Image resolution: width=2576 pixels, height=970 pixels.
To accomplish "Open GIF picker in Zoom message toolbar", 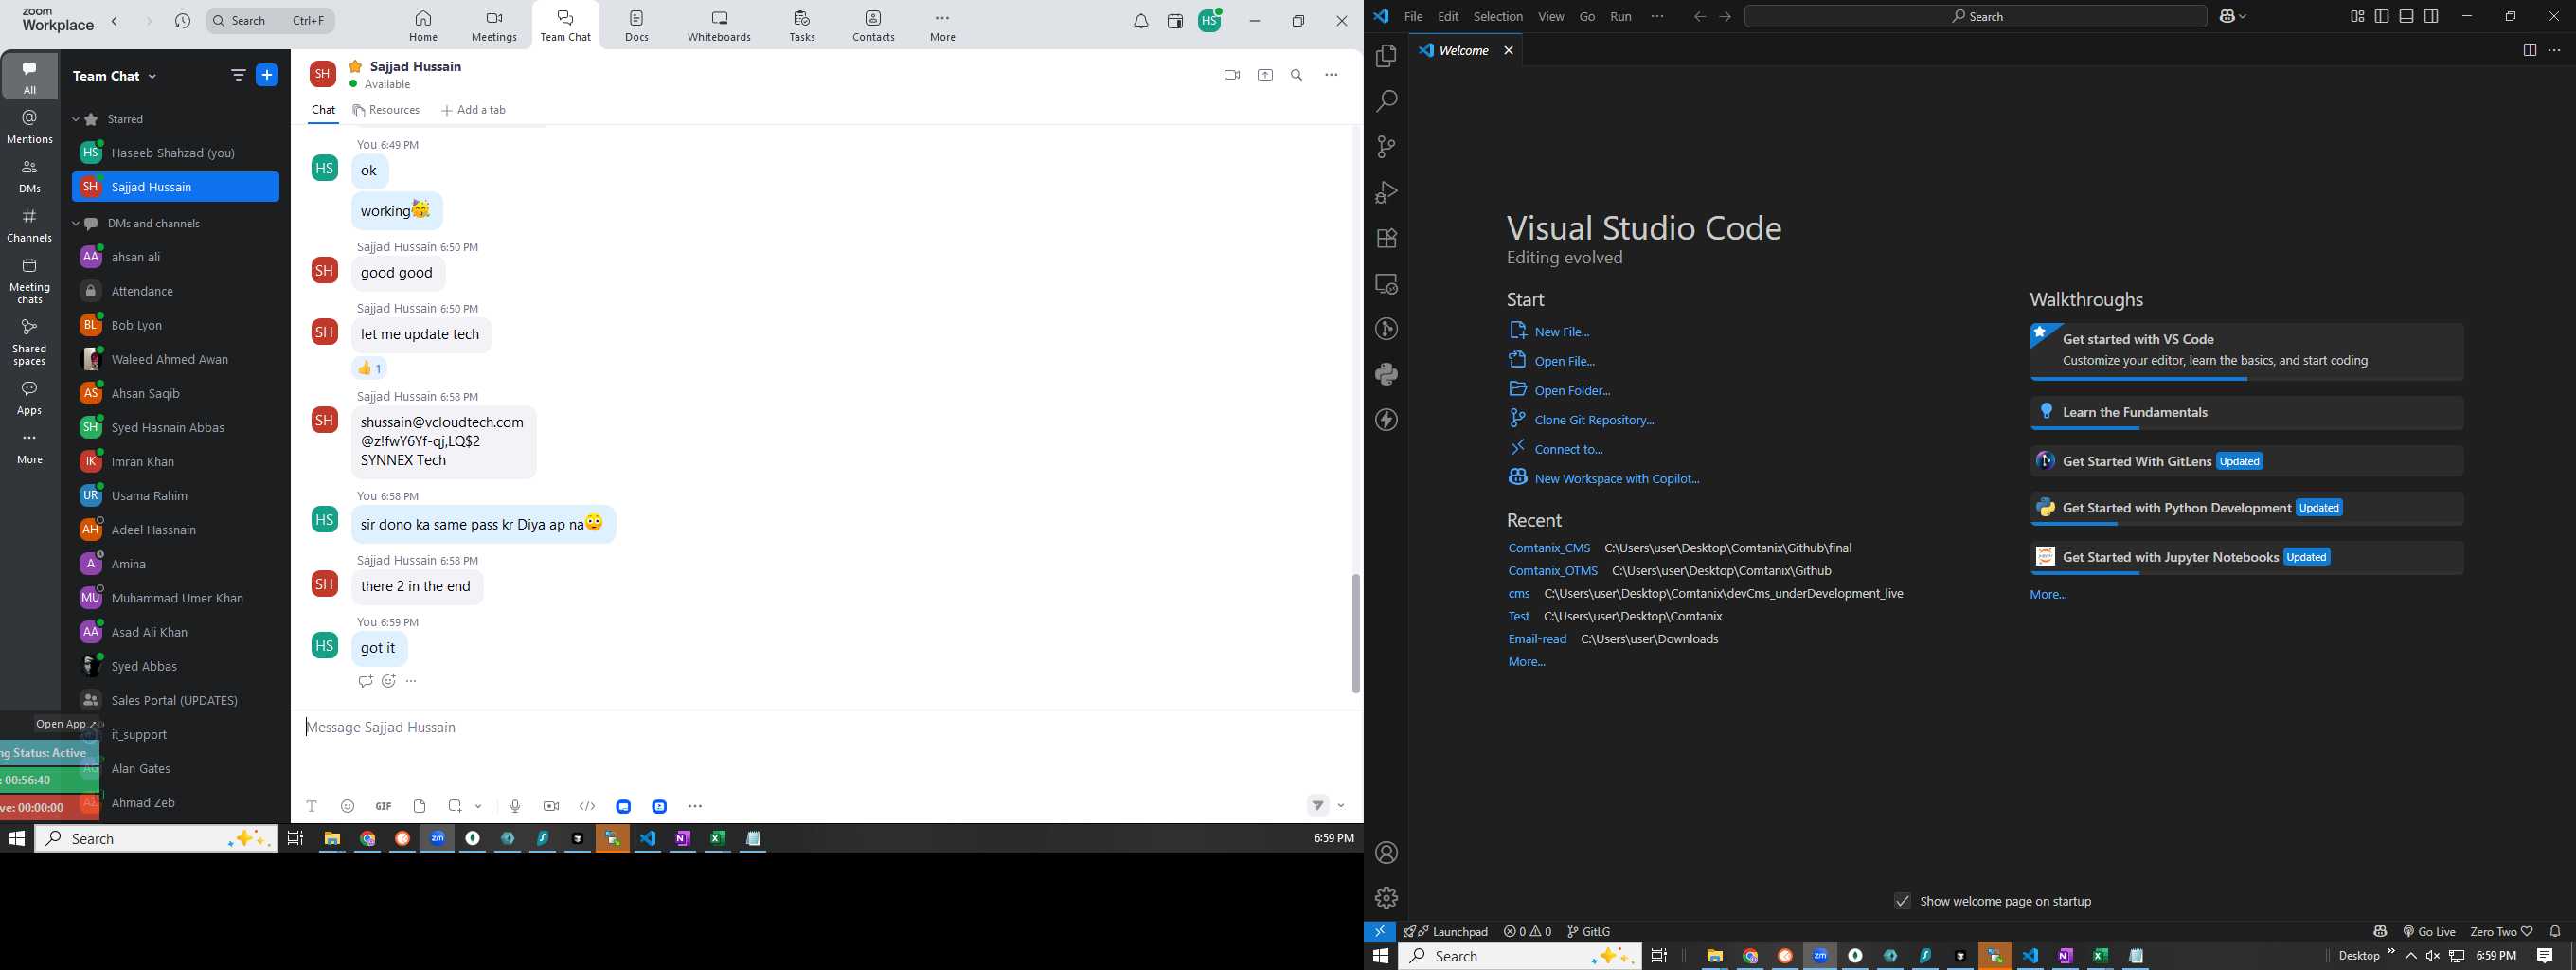I will click(383, 806).
